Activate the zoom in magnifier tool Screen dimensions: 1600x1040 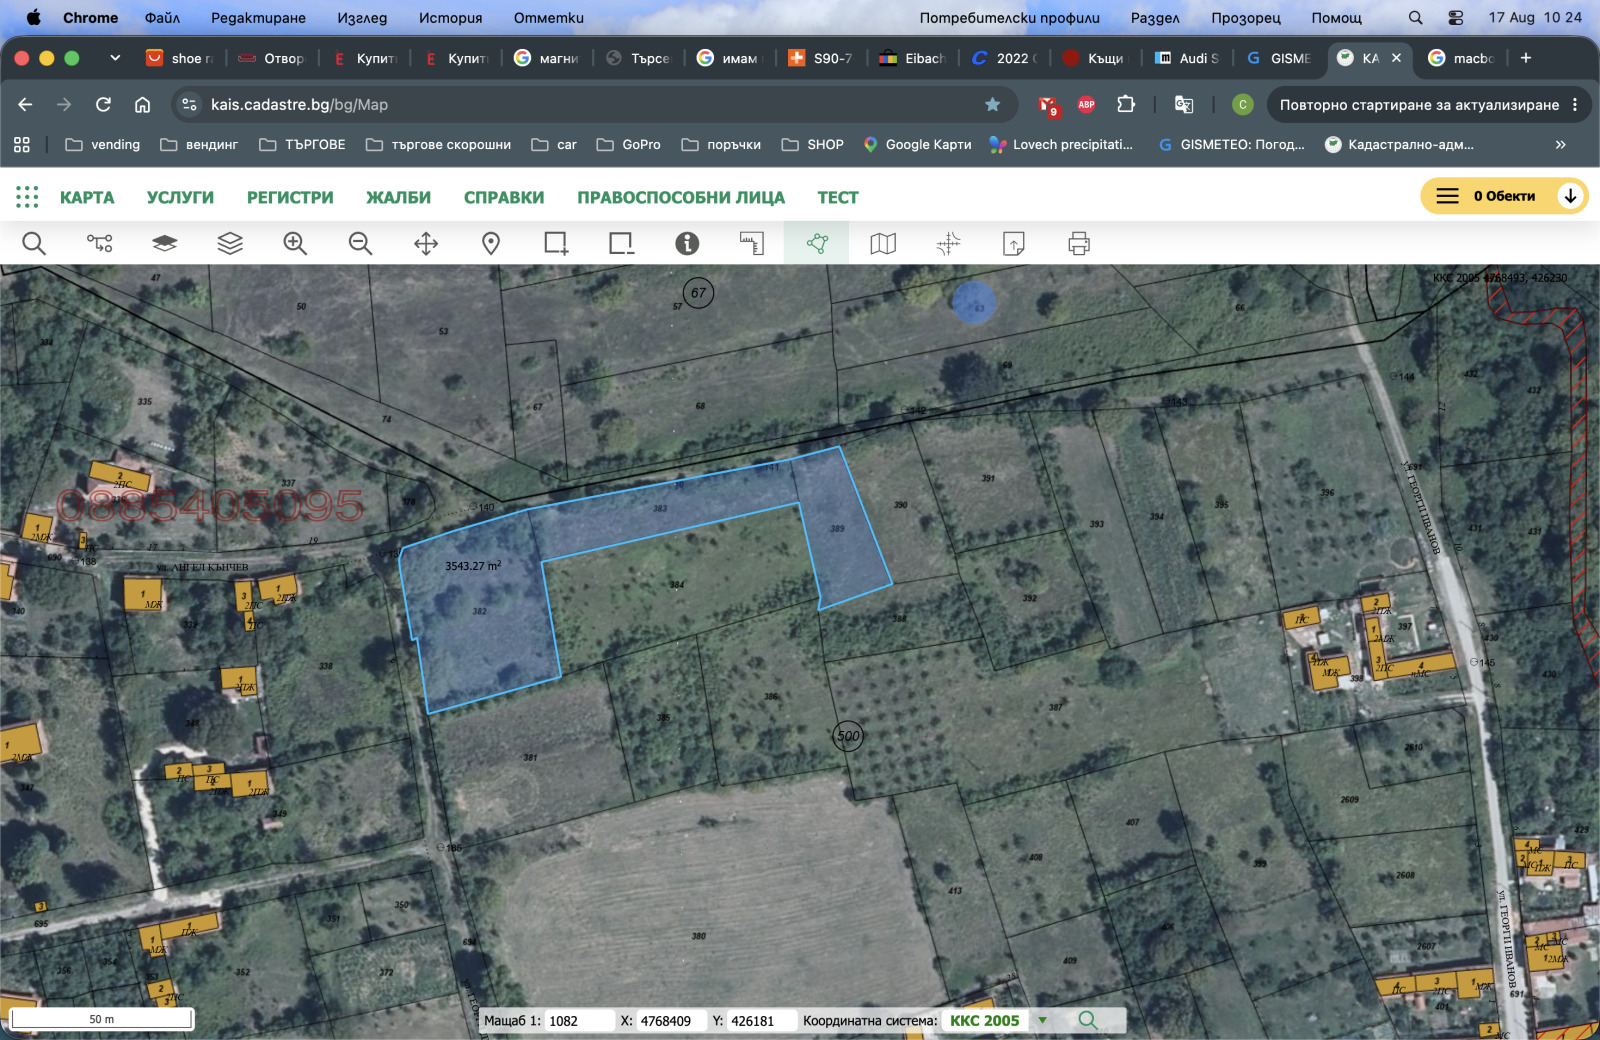click(x=295, y=243)
